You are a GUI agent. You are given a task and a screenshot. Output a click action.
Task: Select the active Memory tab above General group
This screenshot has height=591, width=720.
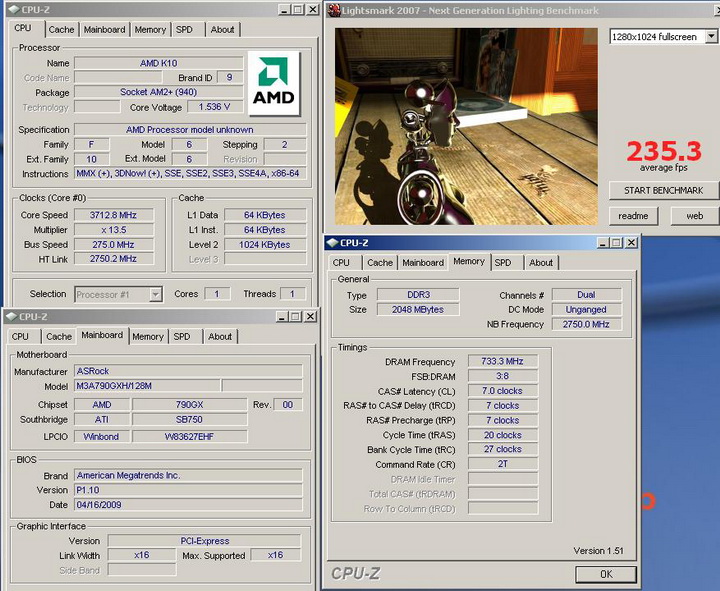tap(469, 261)
